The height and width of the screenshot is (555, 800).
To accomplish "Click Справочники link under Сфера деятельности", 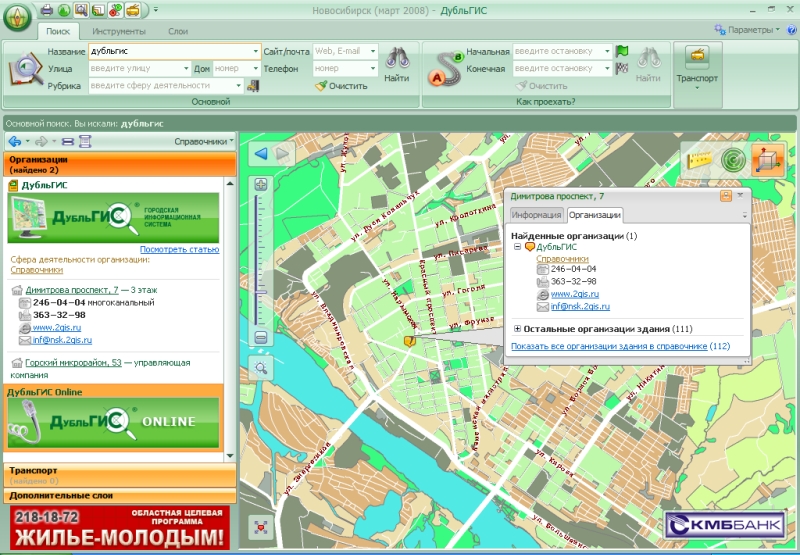I will tap(37, 270).
